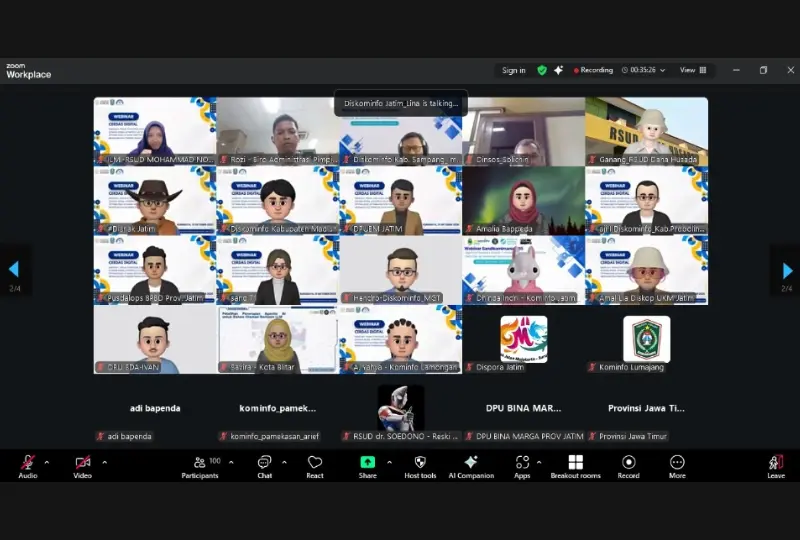The image size is (800, 540).
Task: Select the Kominfo Lumajang participant tile
Action: 646,340
